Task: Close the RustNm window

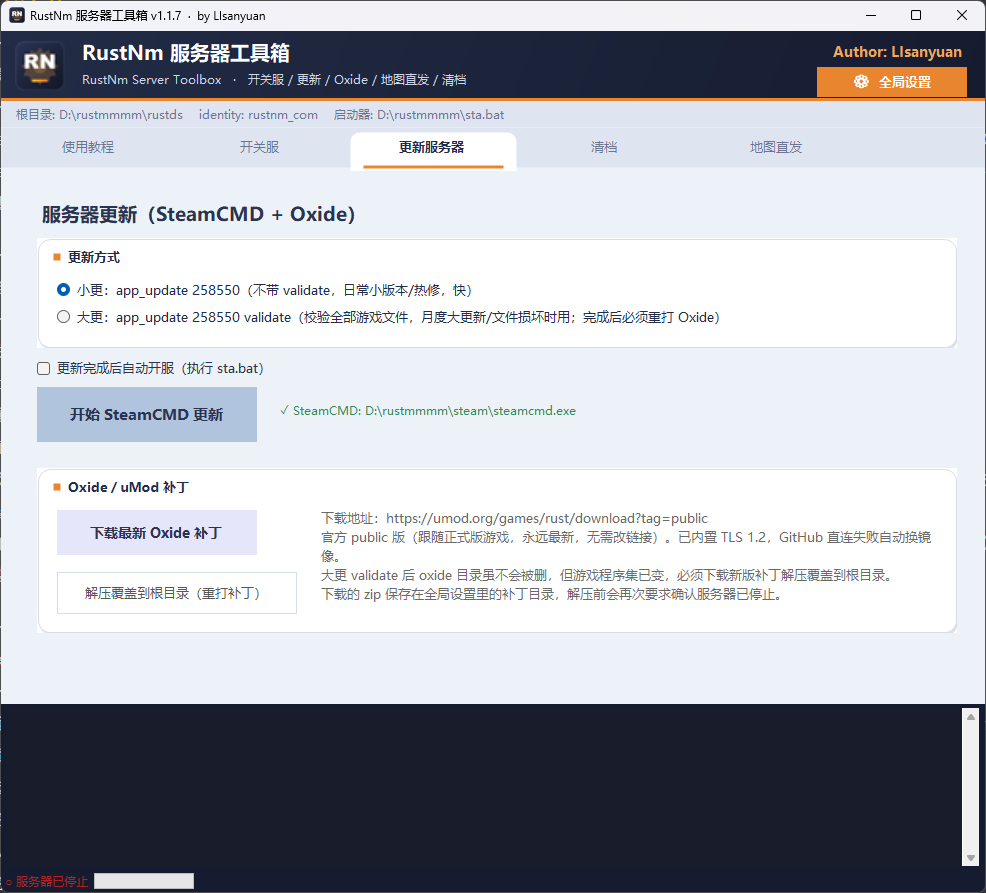Action: pos(962,15)
